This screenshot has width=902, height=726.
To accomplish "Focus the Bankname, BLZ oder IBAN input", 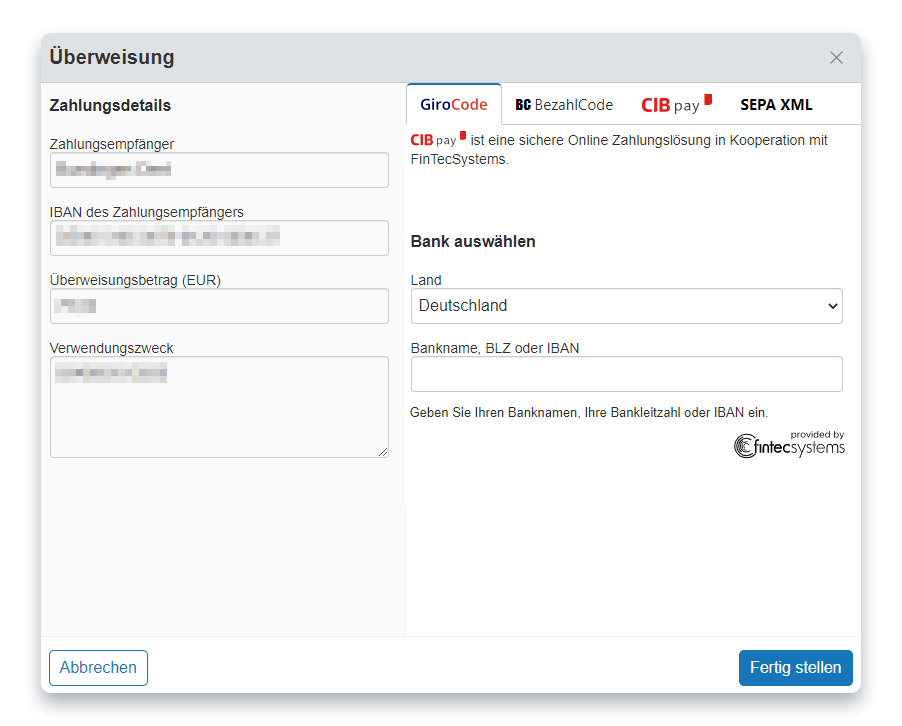I will click(x=626, y=374).
